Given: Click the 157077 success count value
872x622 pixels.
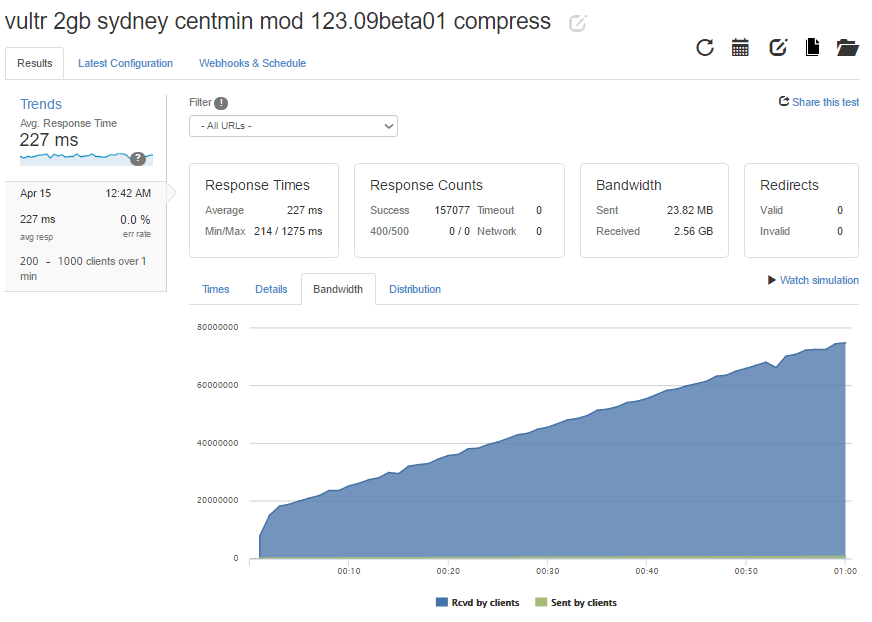Looking at the screenshot, I should pos(452,210).
